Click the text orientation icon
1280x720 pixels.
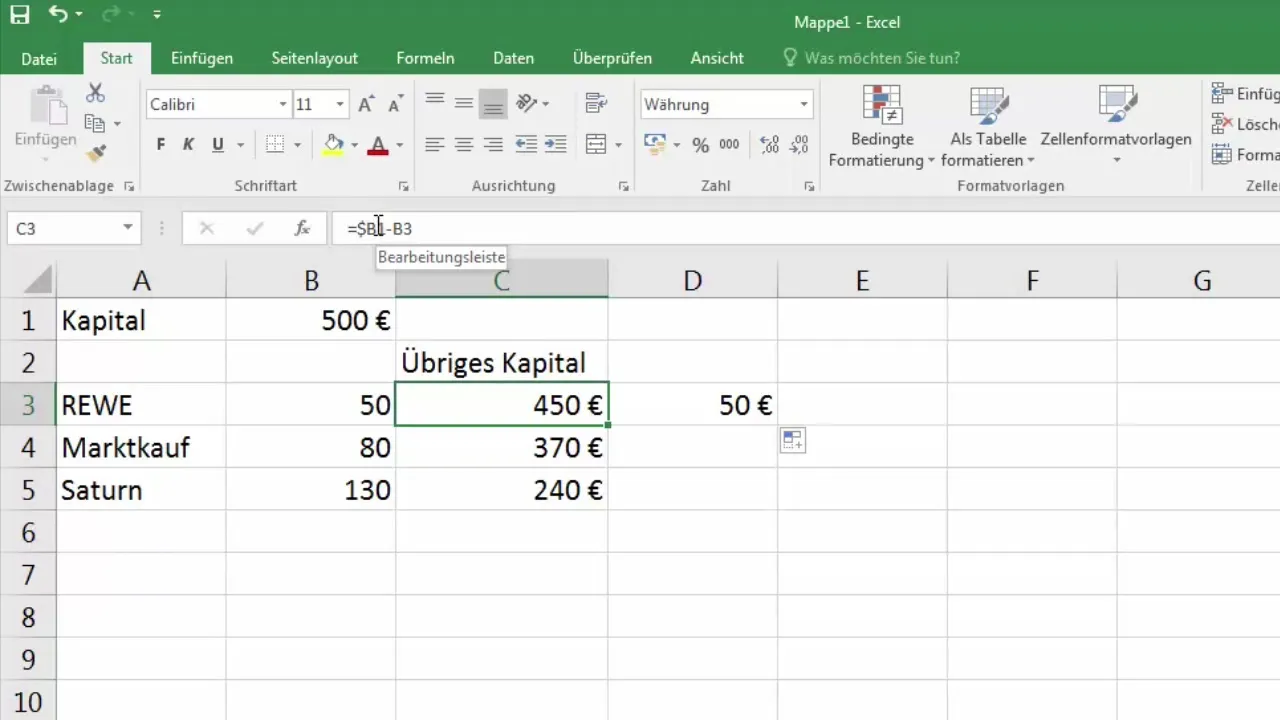pos(527,102)
